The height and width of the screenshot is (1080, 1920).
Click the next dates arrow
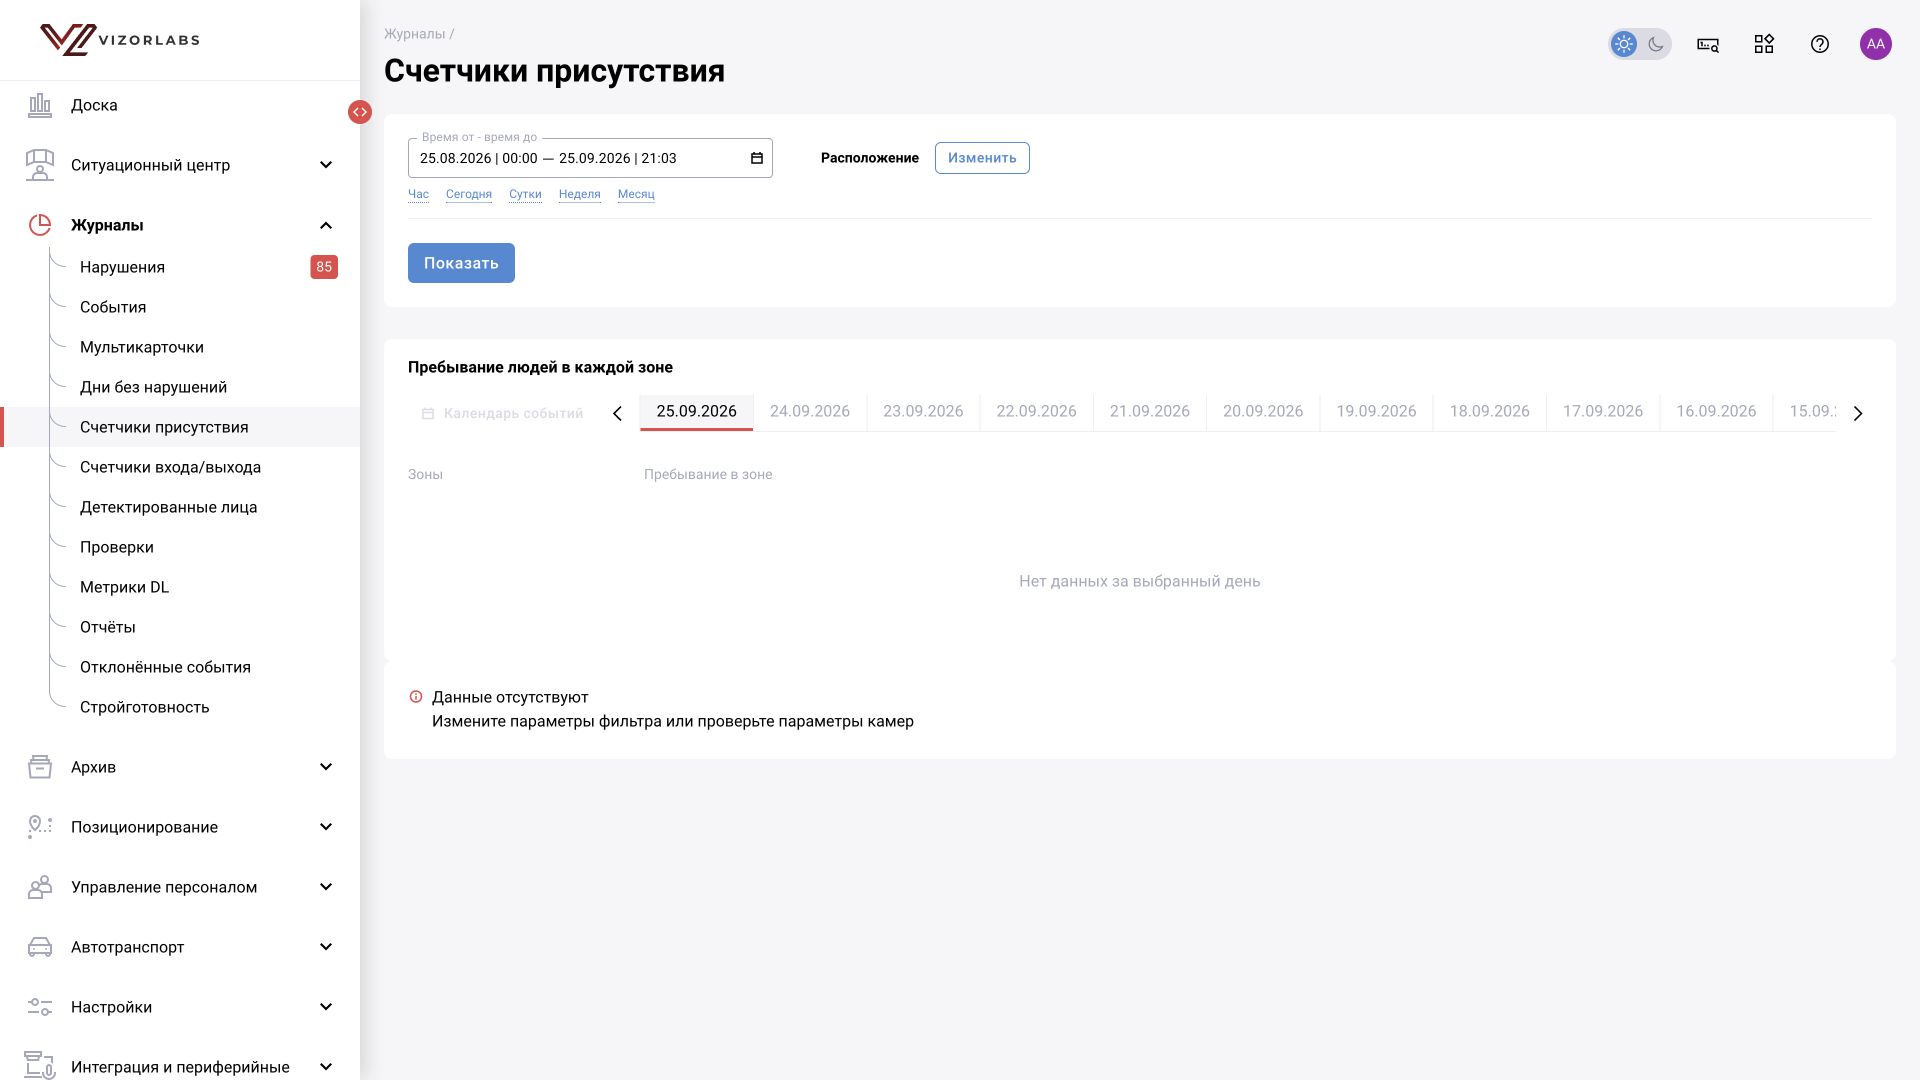(x=1858, y=413)
